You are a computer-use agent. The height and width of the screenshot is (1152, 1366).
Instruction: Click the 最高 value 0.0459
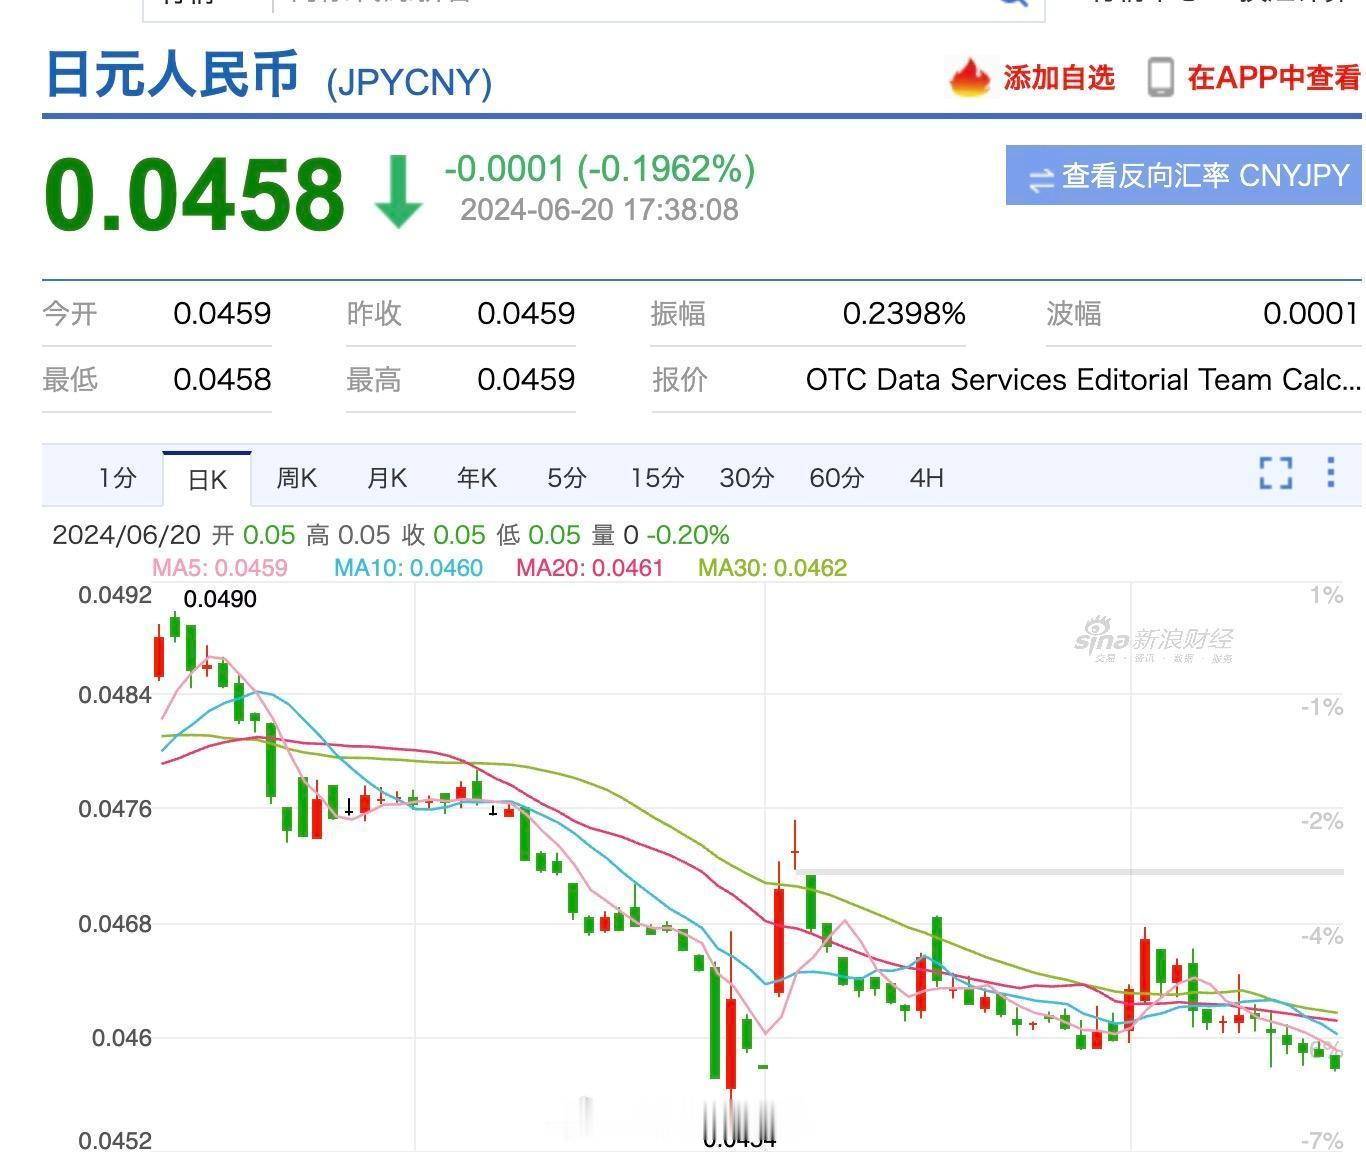(x=526, y=380)
